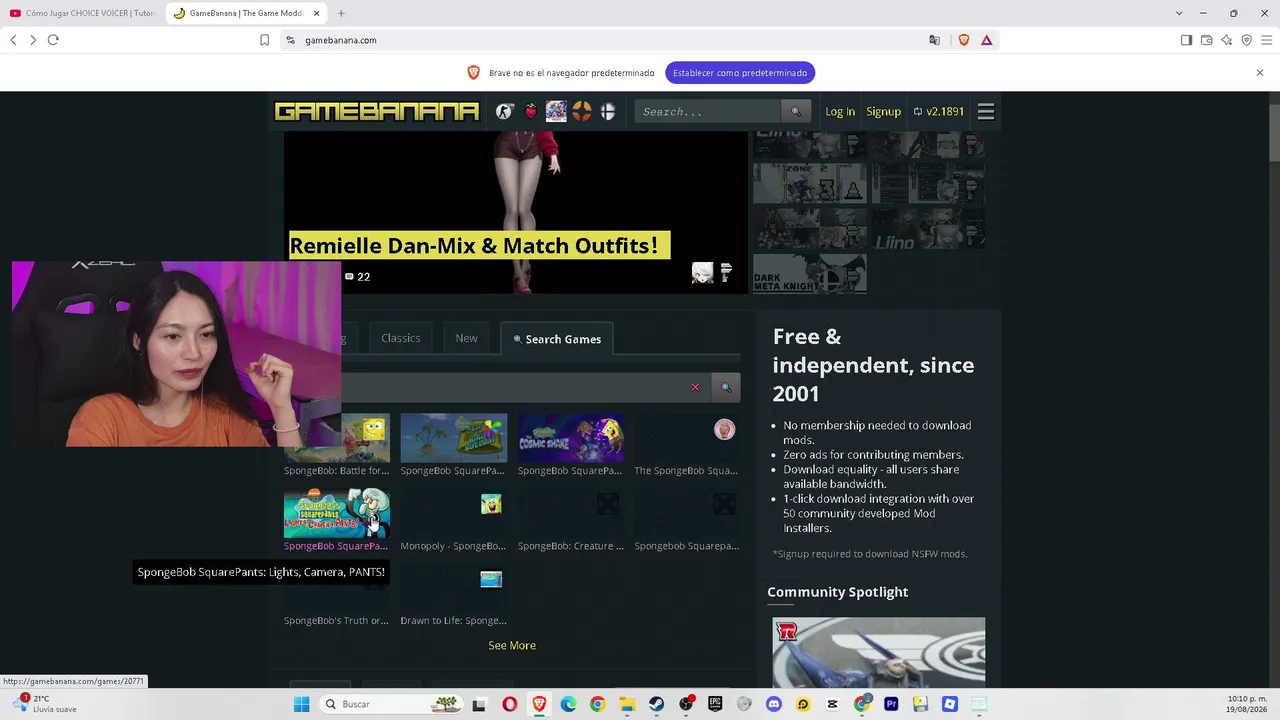This screenshot has width=1280, height=720.
Task: Dismiss the default browser notification bar
Action: tap(1260, 73)
